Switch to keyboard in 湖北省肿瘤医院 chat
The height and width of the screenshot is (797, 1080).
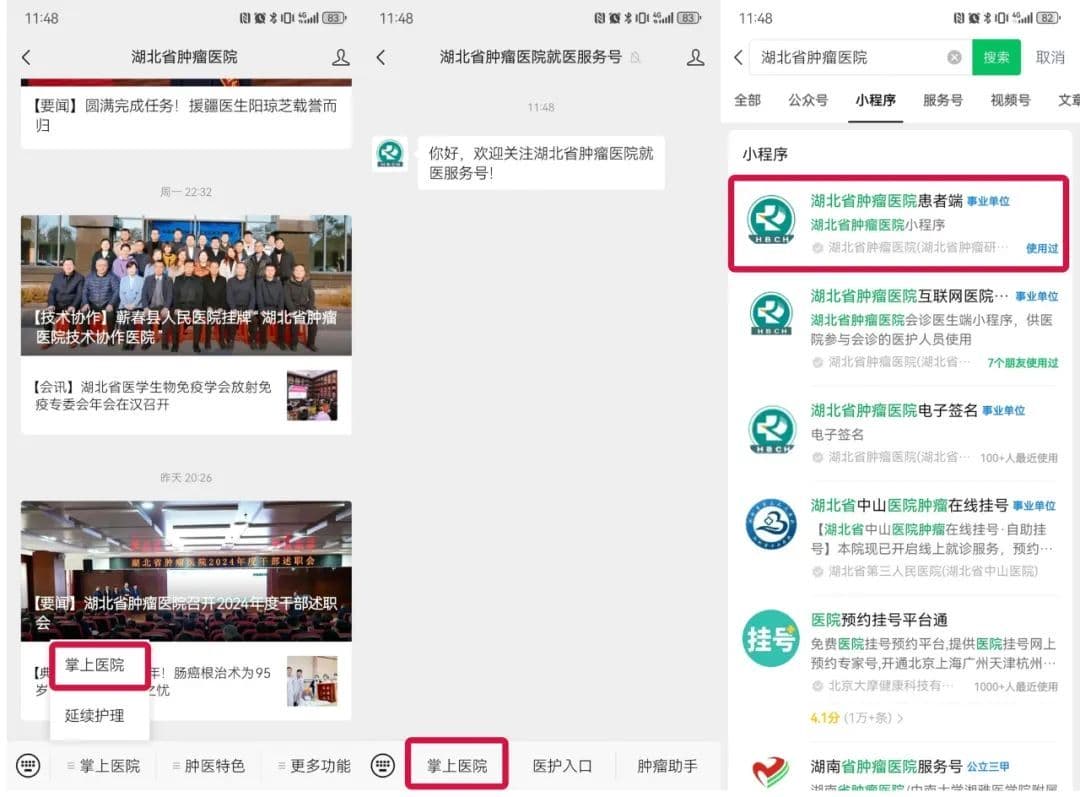28,765
